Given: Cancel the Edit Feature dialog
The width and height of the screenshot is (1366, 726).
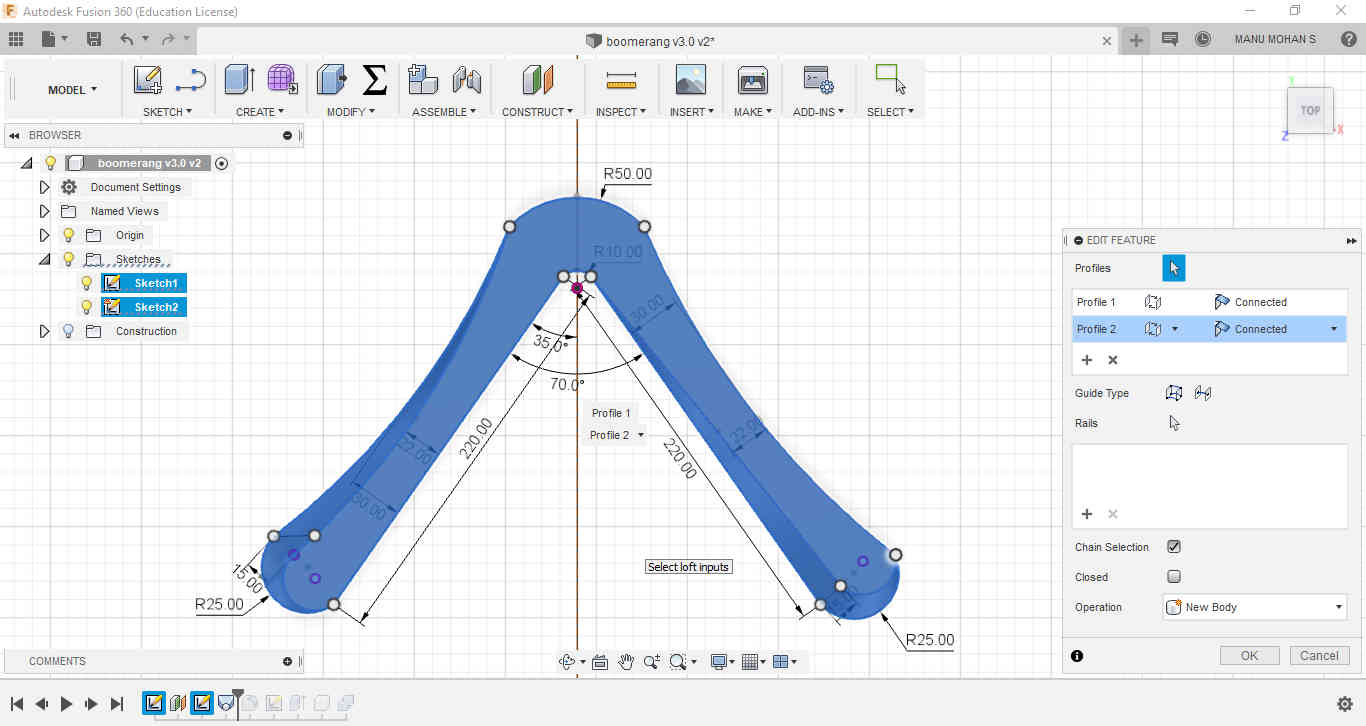Looking at the screenshot, I should click(x=1319, y=656).
